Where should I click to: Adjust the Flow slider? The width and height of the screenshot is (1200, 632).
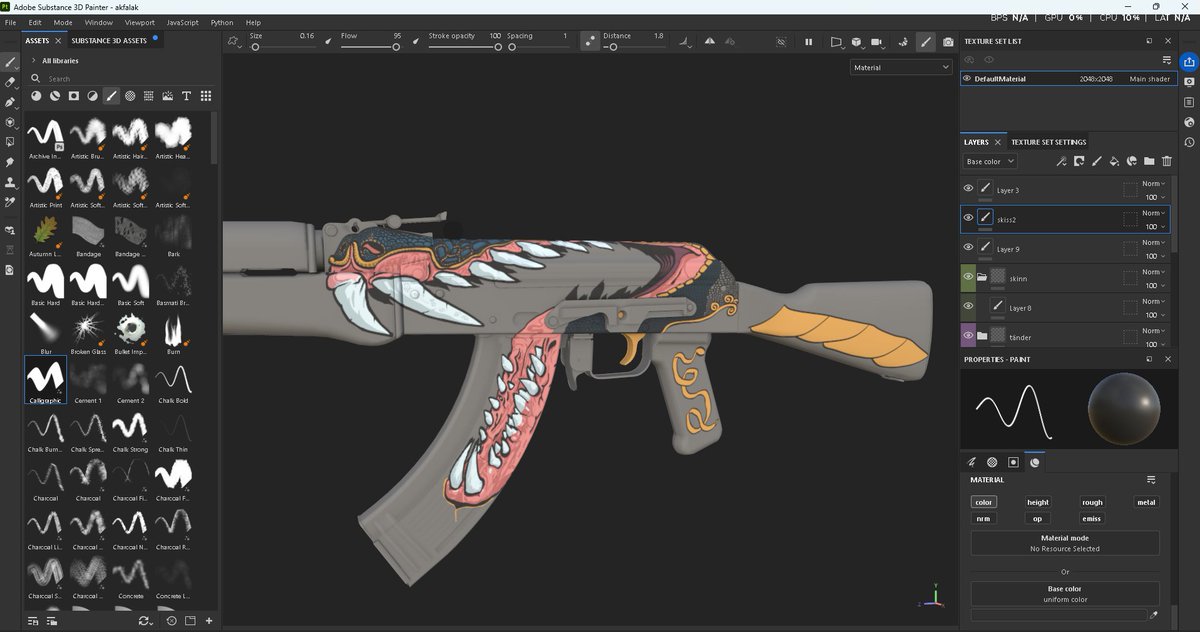tap(371, 47)
